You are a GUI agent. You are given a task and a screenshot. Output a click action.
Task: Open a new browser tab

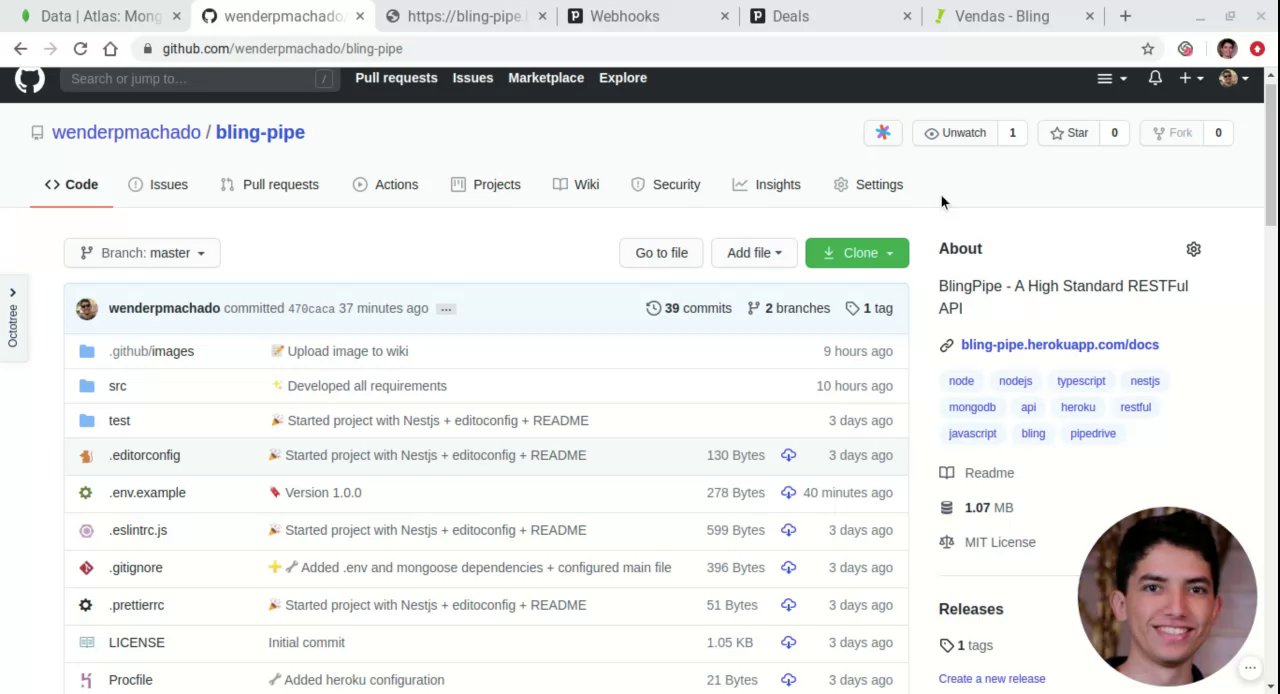pyautogui.click(x=1125, y=16)
